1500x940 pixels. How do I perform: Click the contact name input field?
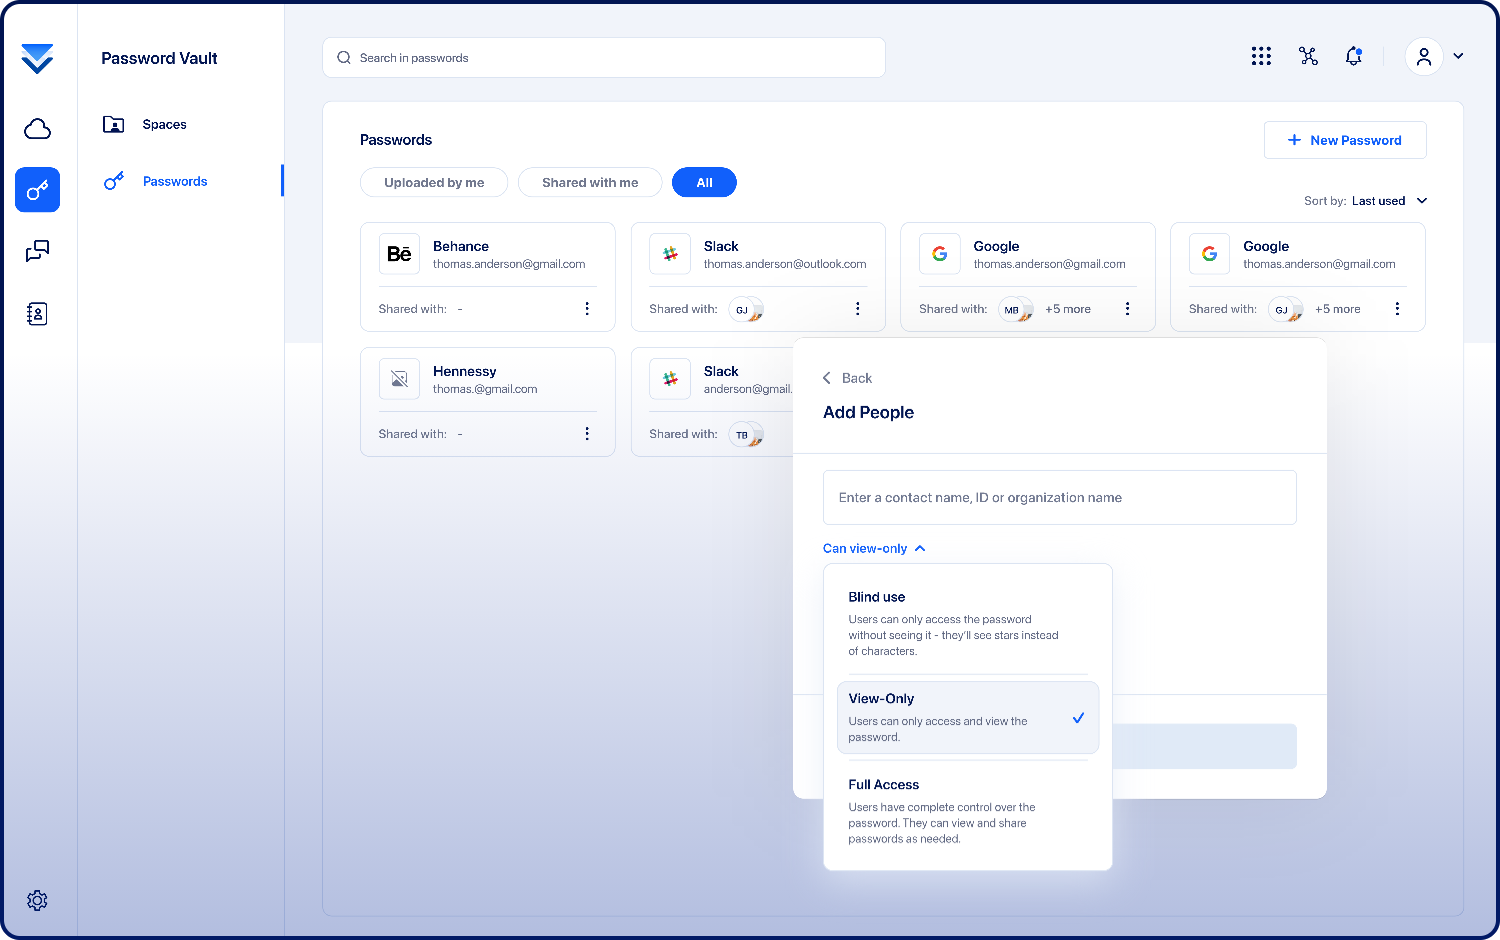tap(1059, 497)
